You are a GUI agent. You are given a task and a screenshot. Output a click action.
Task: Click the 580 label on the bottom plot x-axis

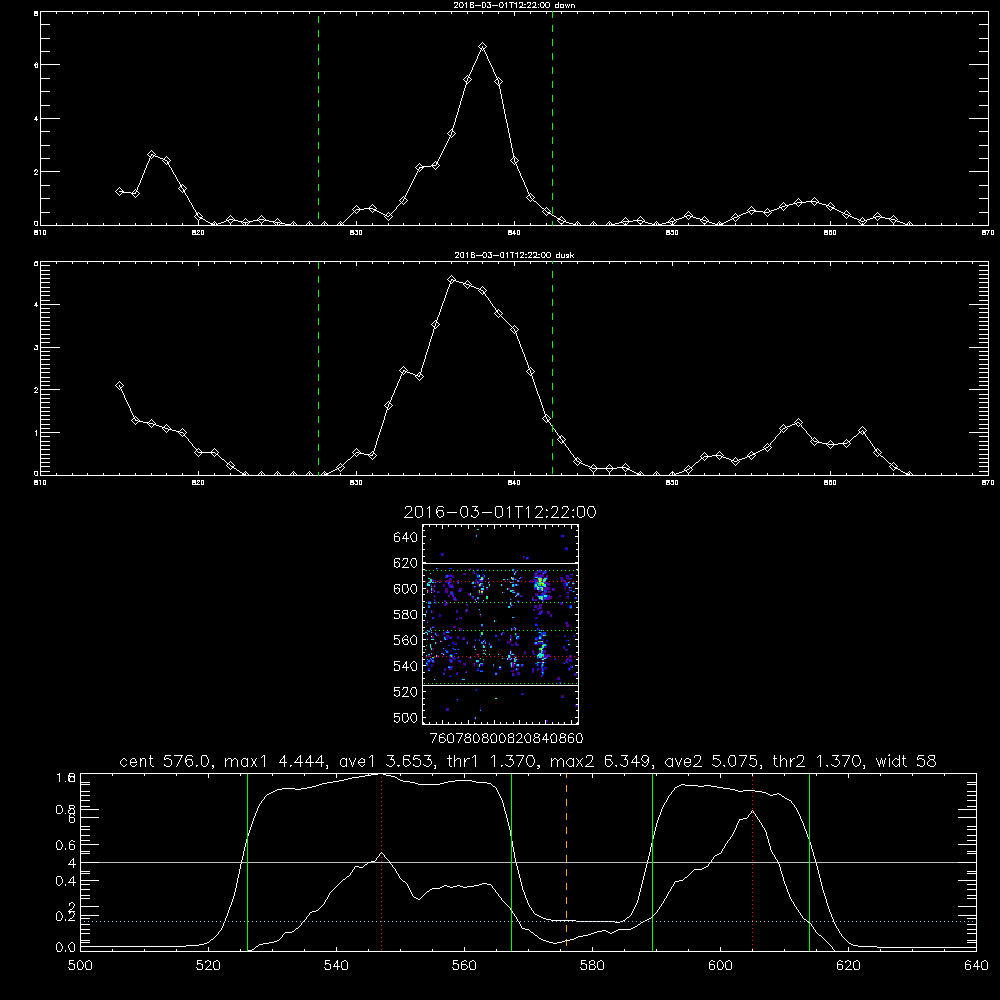coord(592,966)
